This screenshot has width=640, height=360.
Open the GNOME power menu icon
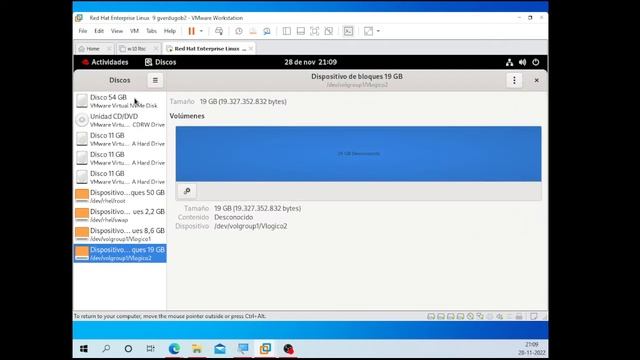coord(536,62)
